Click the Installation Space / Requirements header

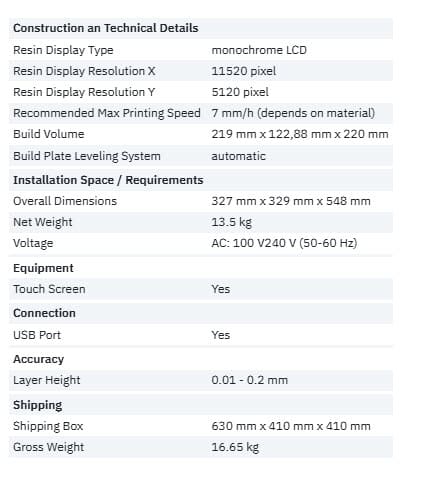(x=108, y=180)
